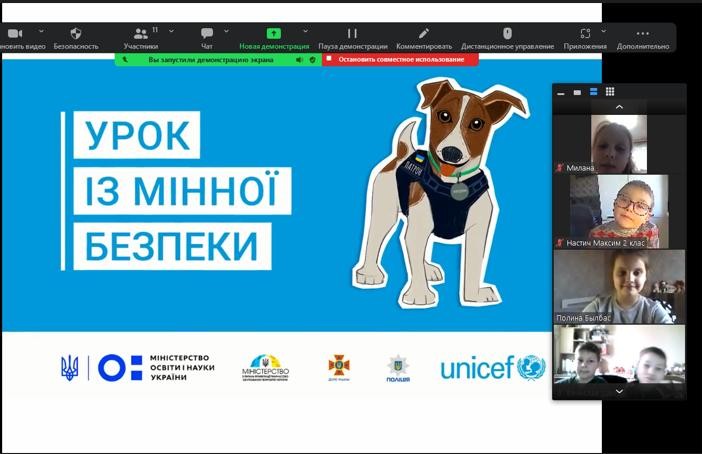Open video options arrow next to camera
The image size is (702, 454).
click(x=41, y=31)
